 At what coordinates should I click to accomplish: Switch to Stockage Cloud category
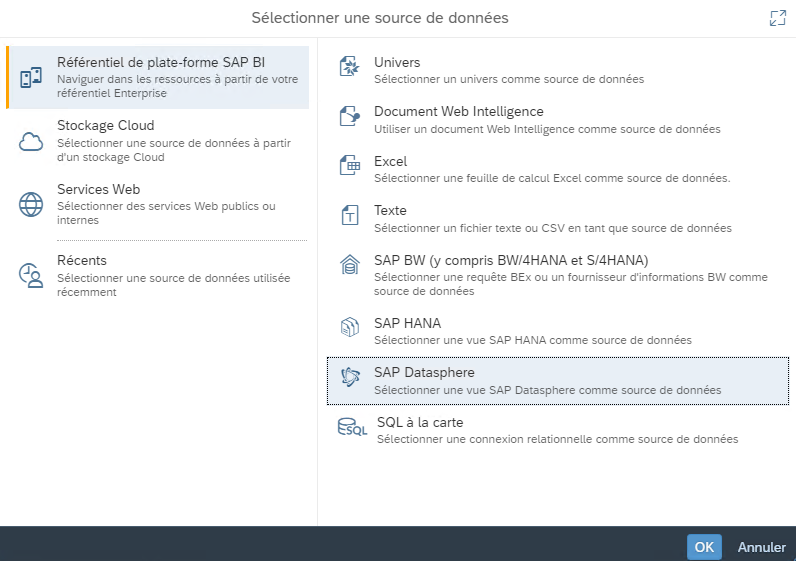pyautogui.click(x=105, y=126)
